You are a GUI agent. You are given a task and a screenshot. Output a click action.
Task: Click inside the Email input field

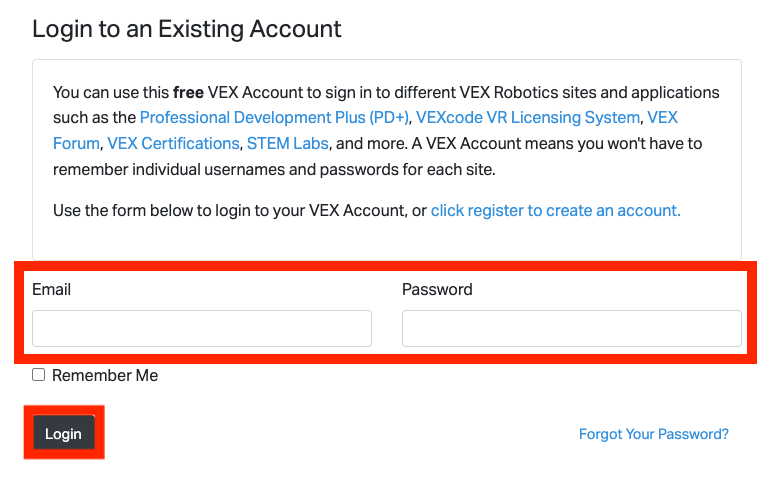point(202,328)
